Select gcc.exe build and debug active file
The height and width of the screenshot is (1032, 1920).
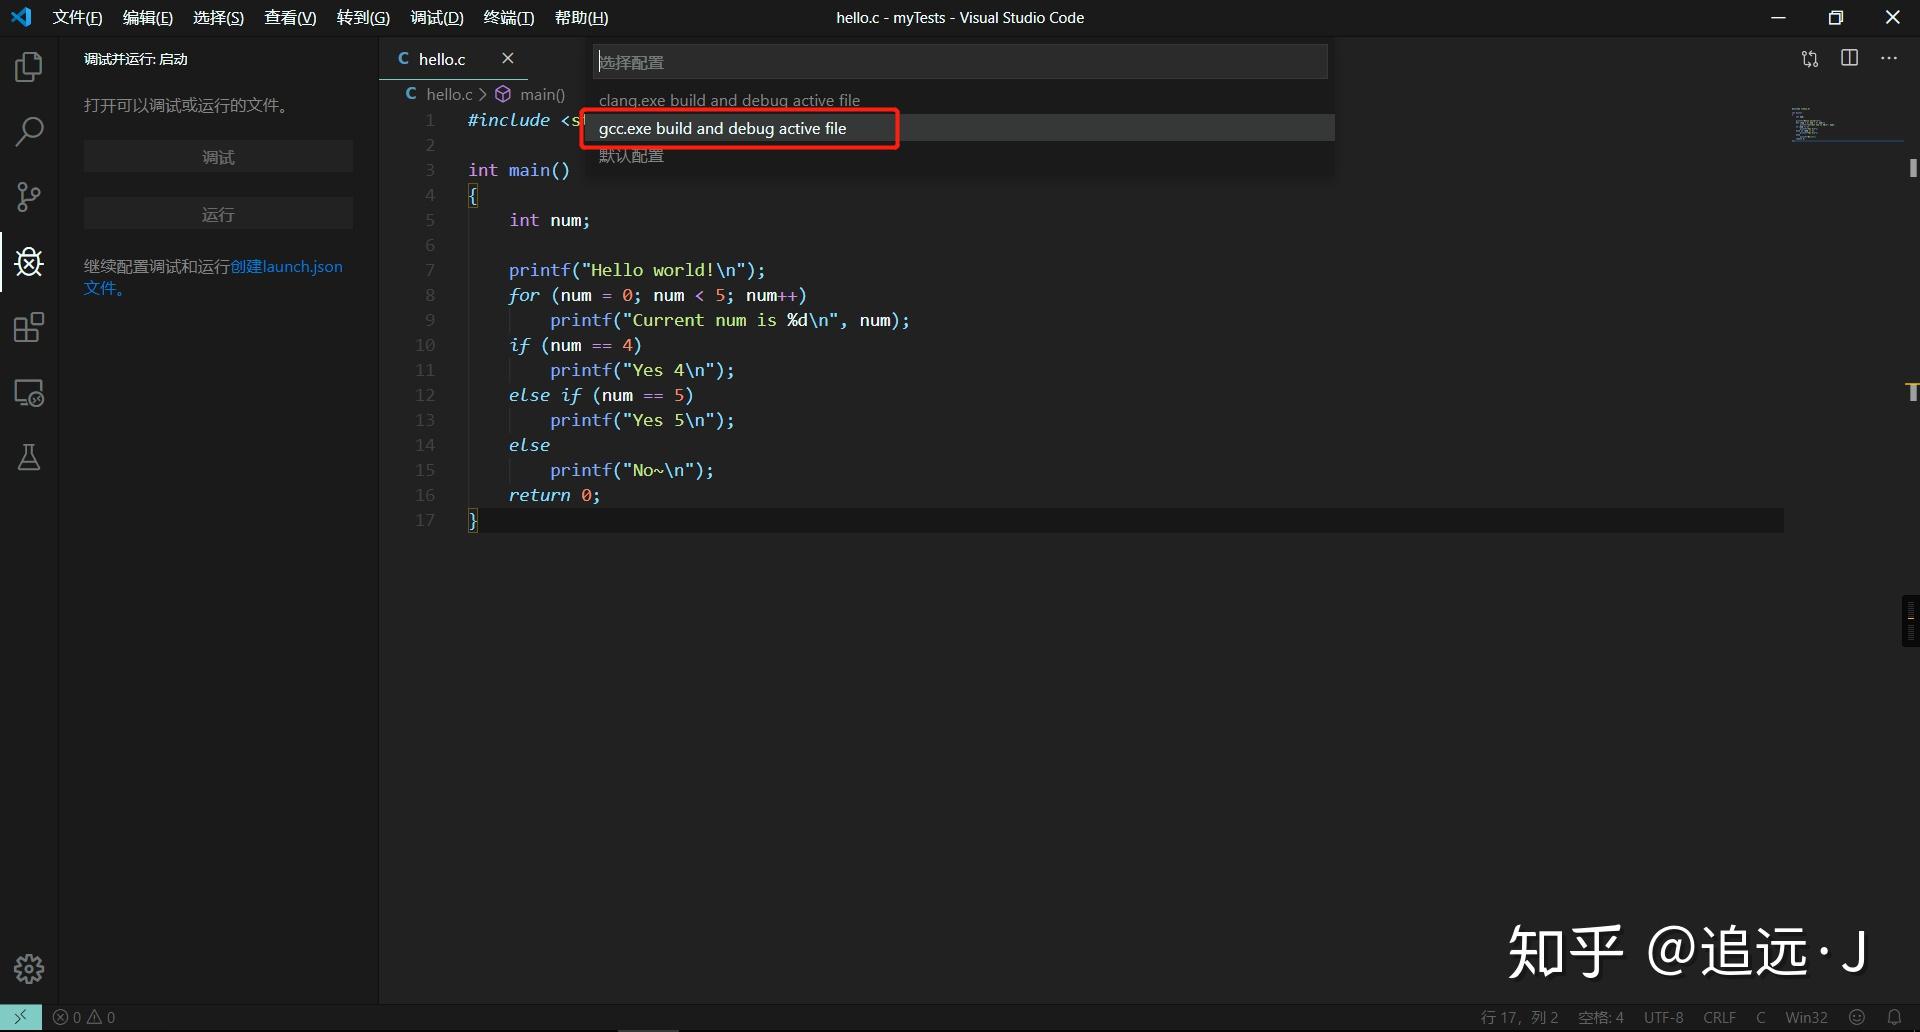coord(721,128)
